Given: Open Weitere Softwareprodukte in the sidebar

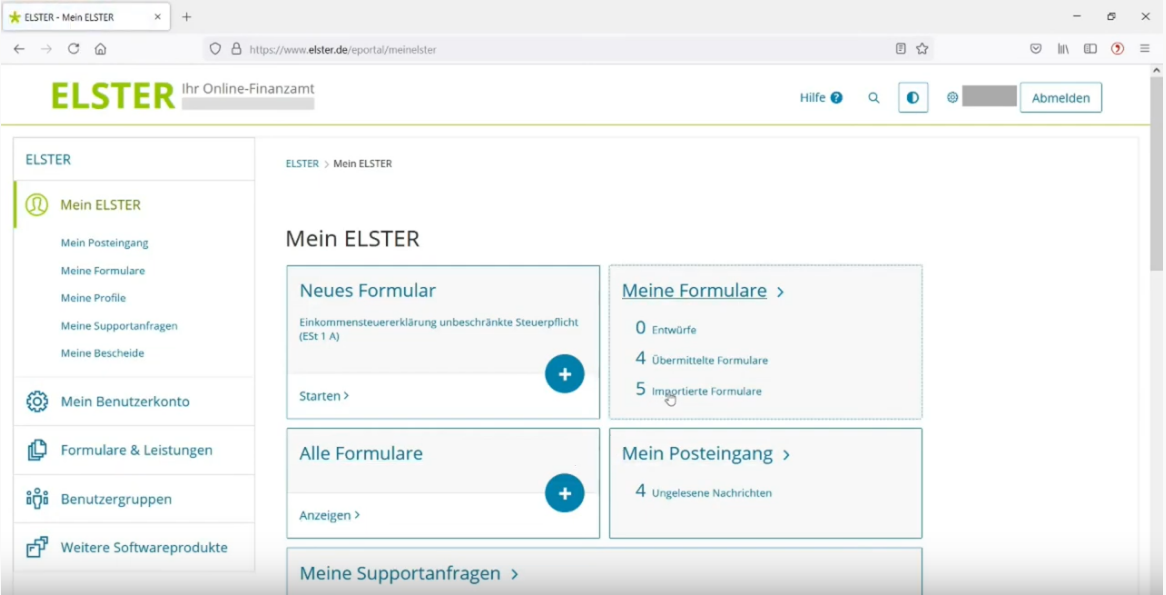Looking at the screenshot, I should coord(144,547).
